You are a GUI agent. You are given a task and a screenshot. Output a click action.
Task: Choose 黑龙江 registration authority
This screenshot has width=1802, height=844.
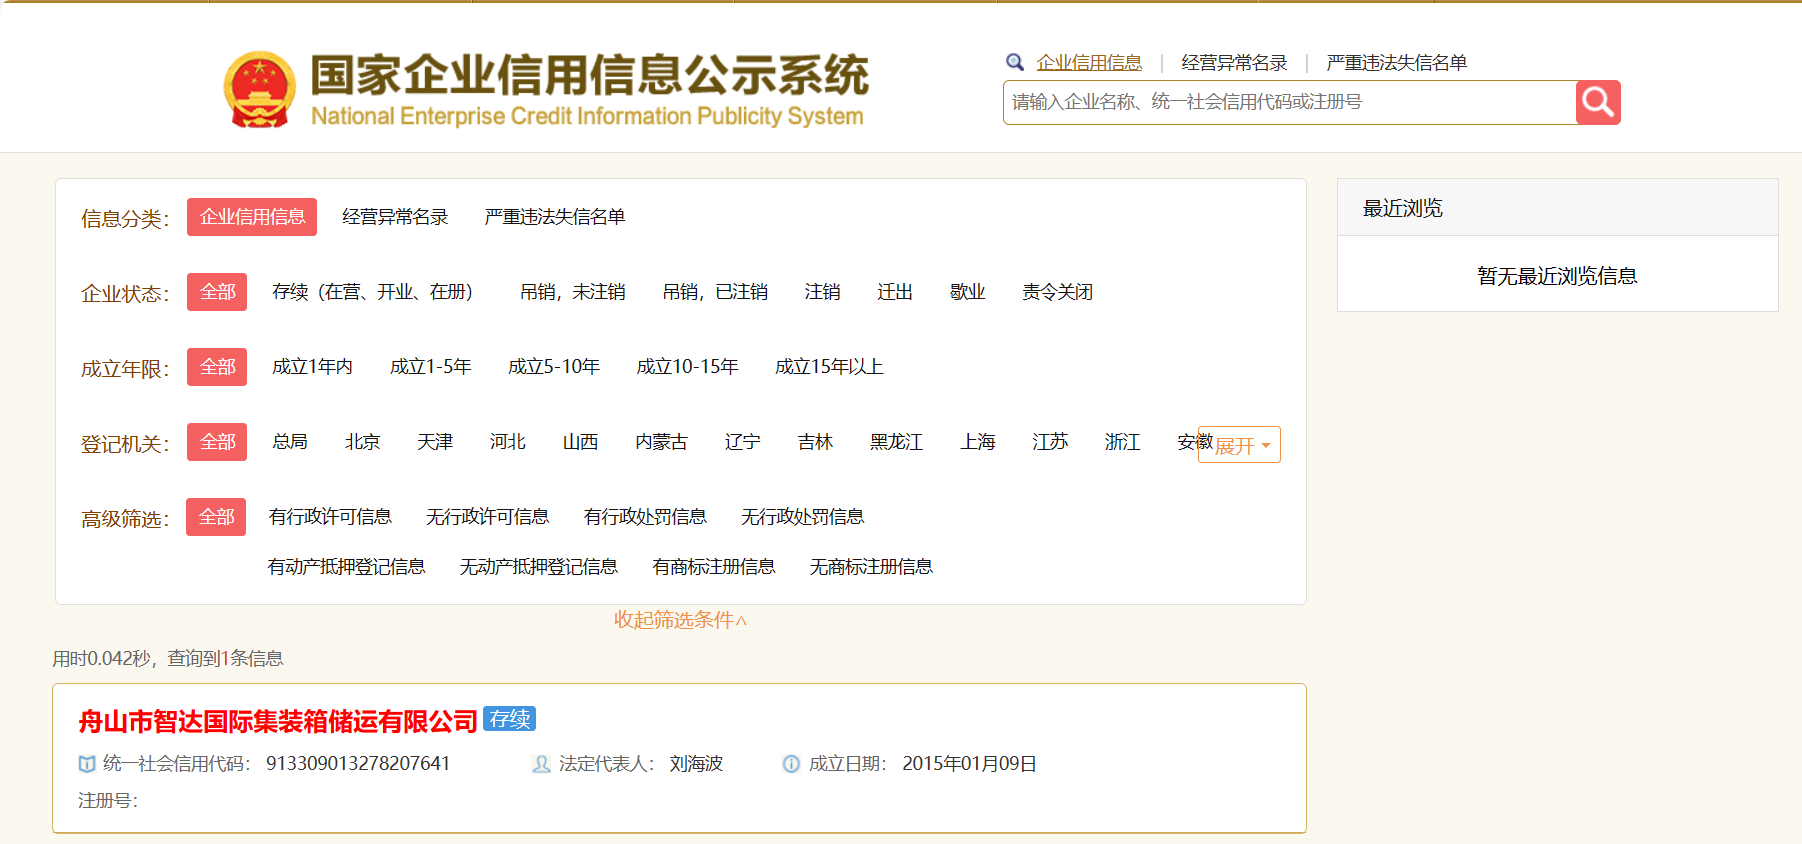pos(896,442)
